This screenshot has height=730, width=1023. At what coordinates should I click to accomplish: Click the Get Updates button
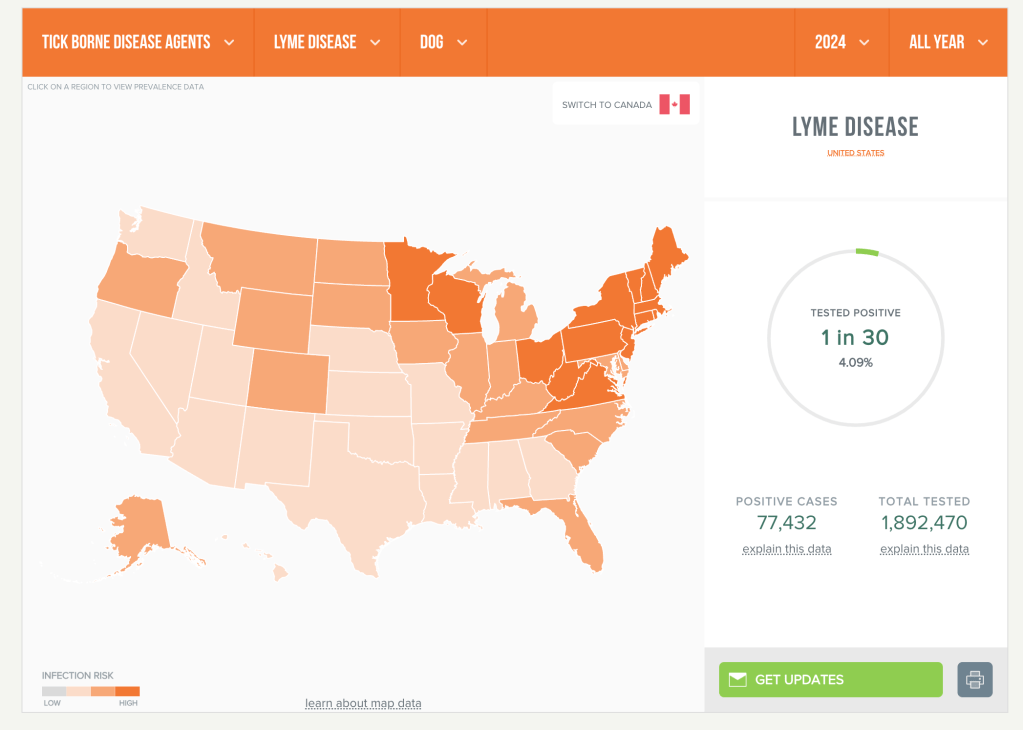click(x=830, y=679)
